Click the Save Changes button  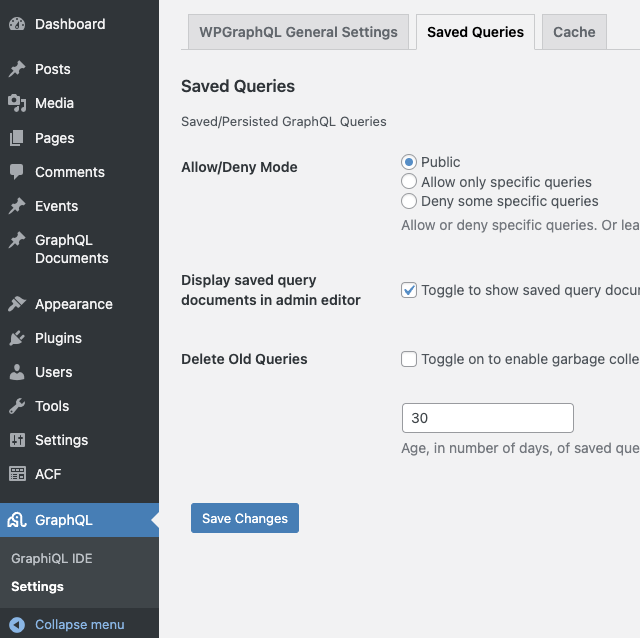tap(245, 518)
